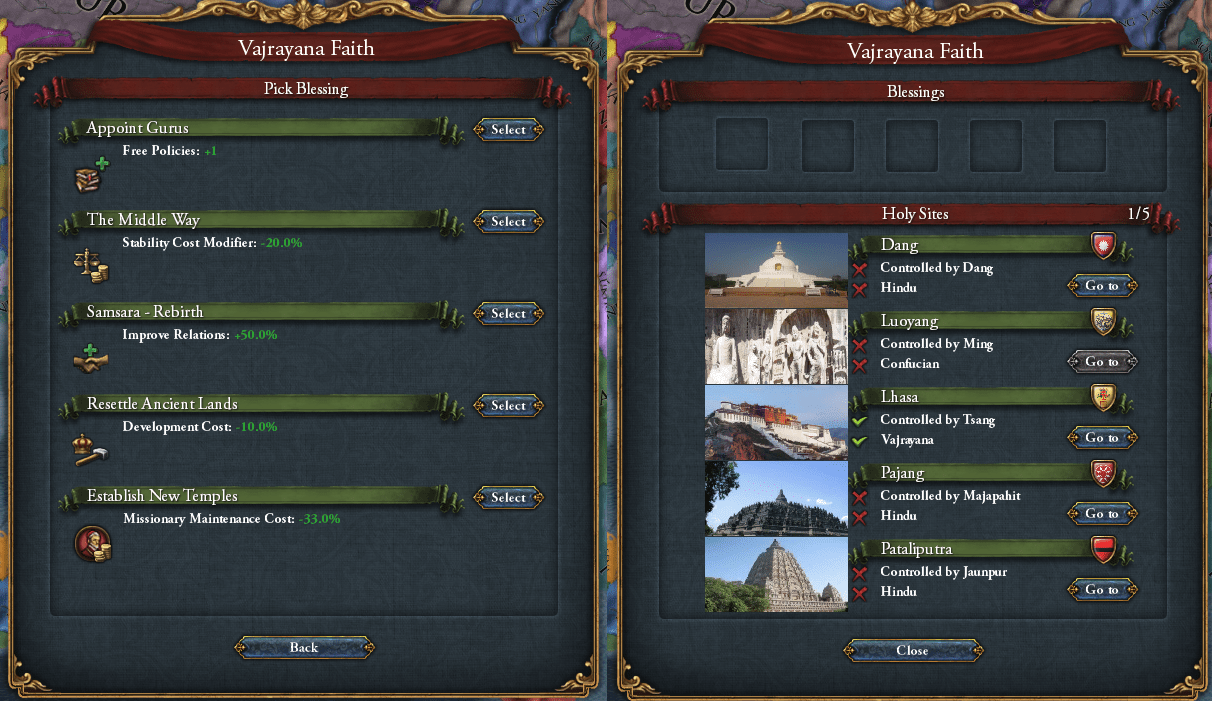Click the Ming shield beside Luoyang
Screen dimensions: 1212x701
point(1103,319)
